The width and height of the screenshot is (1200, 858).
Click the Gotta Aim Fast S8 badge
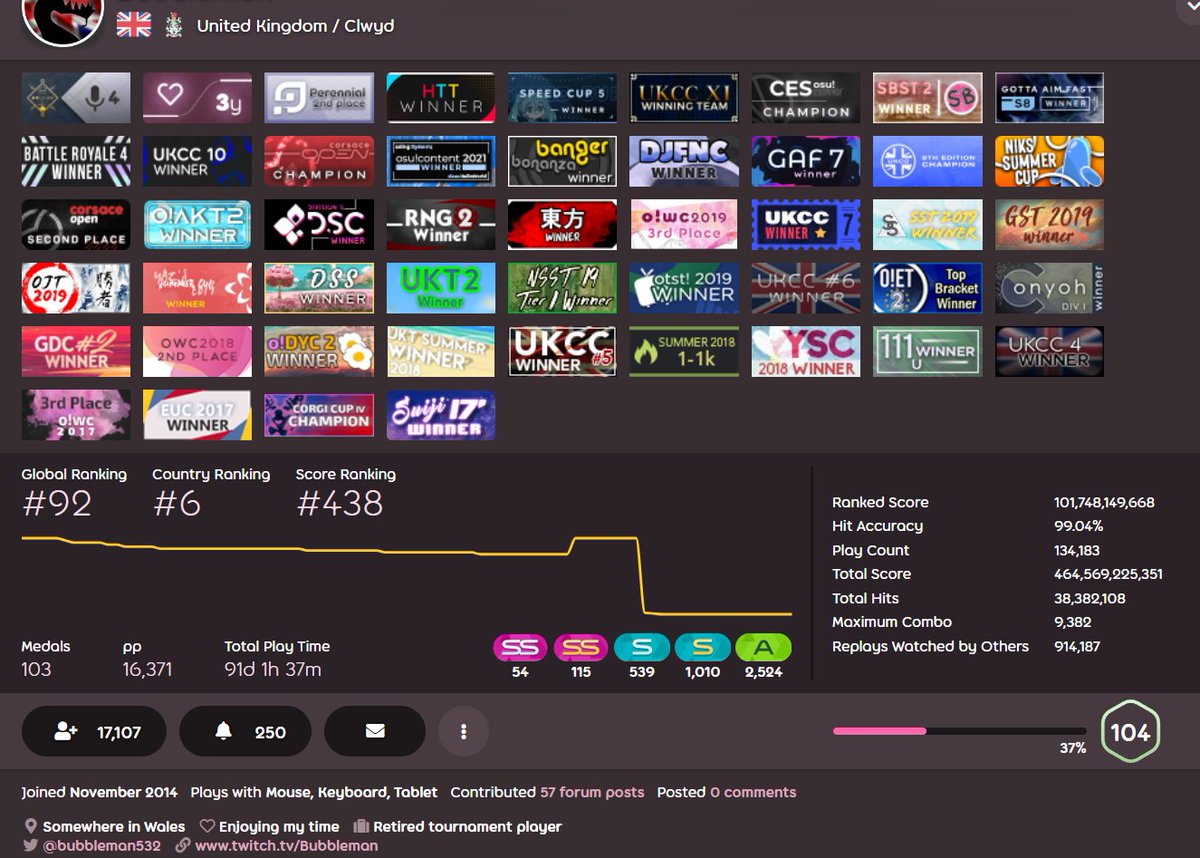click(1049, 98)
